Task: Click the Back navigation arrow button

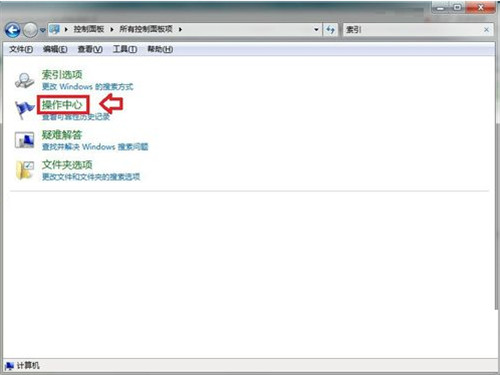Action: (13, 30)
